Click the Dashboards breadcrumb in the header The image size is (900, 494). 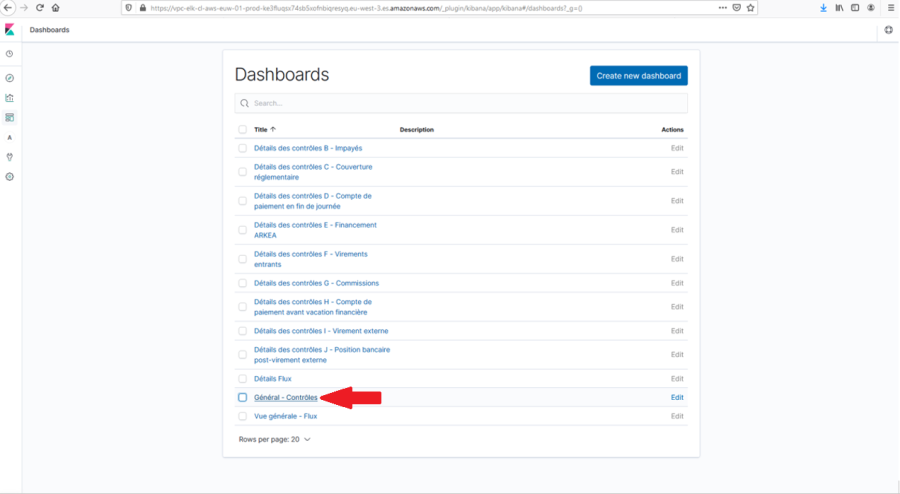[x=50, y=30]
